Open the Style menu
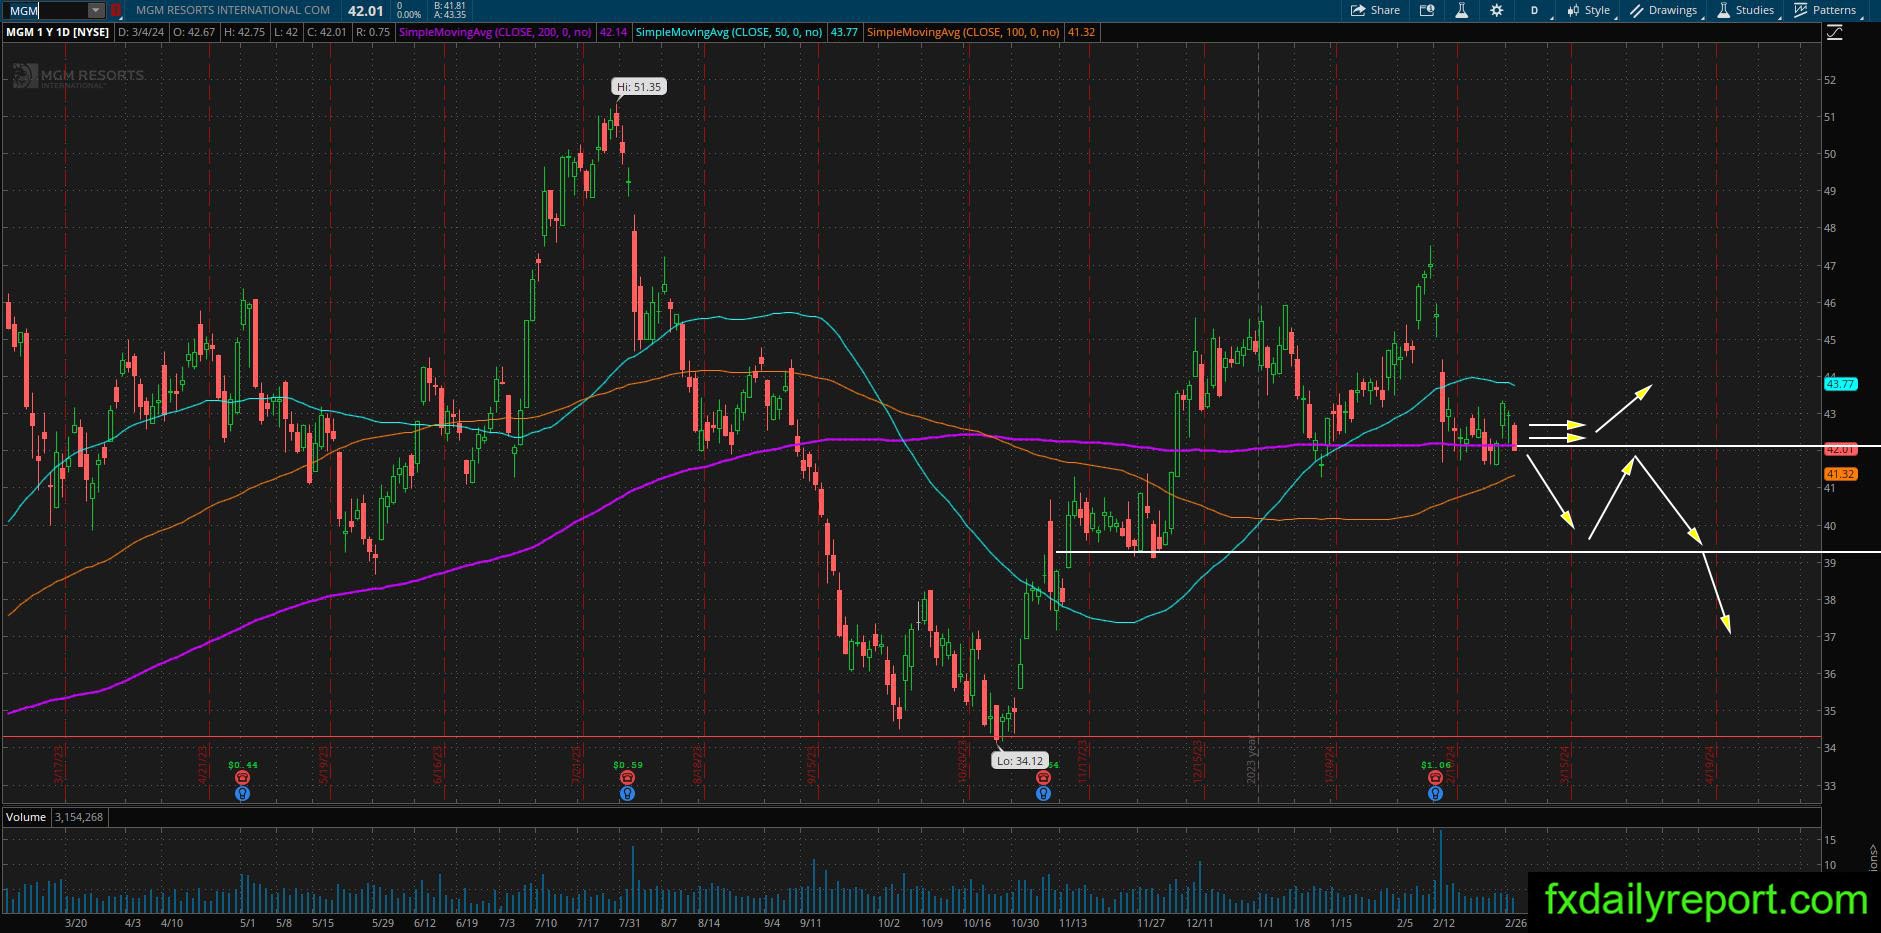 [x=1589, y=10]
